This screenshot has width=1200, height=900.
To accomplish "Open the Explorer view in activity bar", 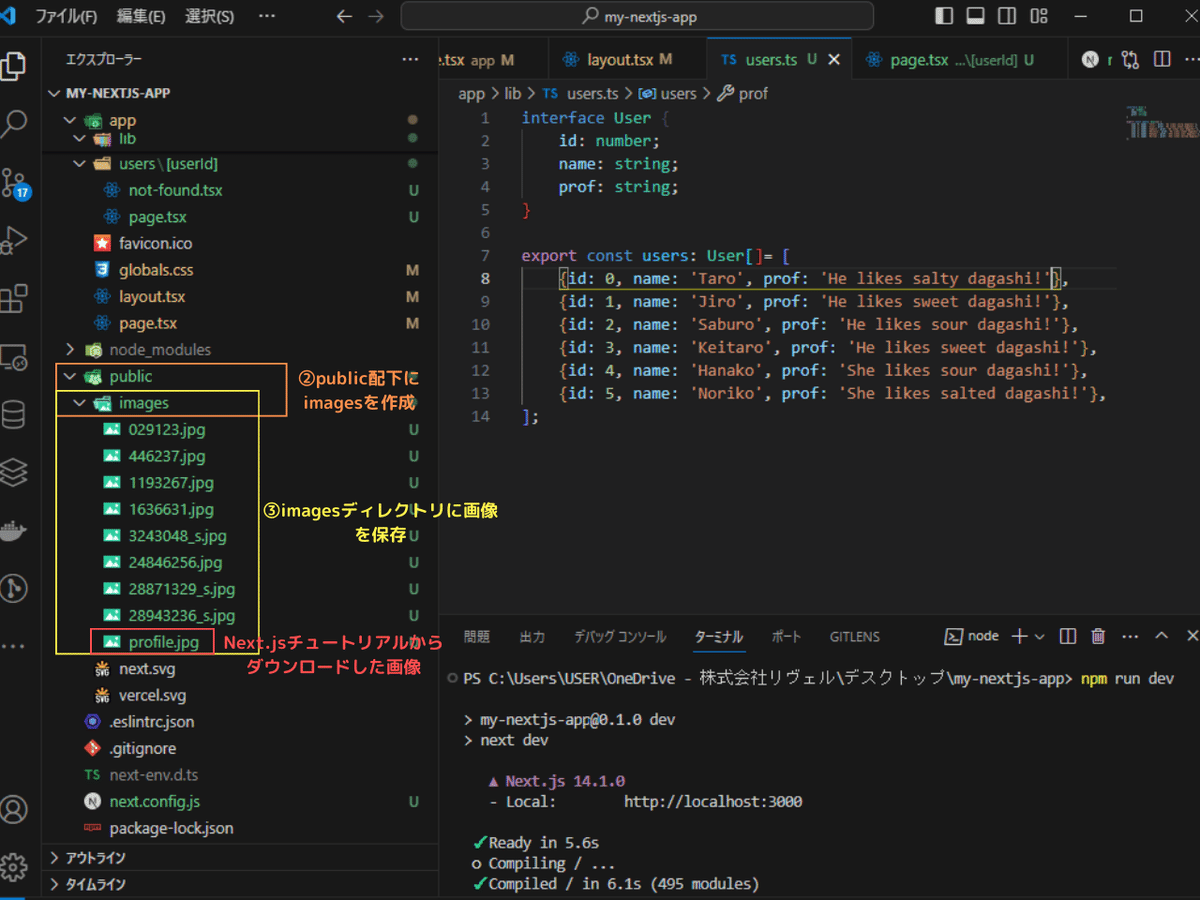I will [x=14, y=67].
